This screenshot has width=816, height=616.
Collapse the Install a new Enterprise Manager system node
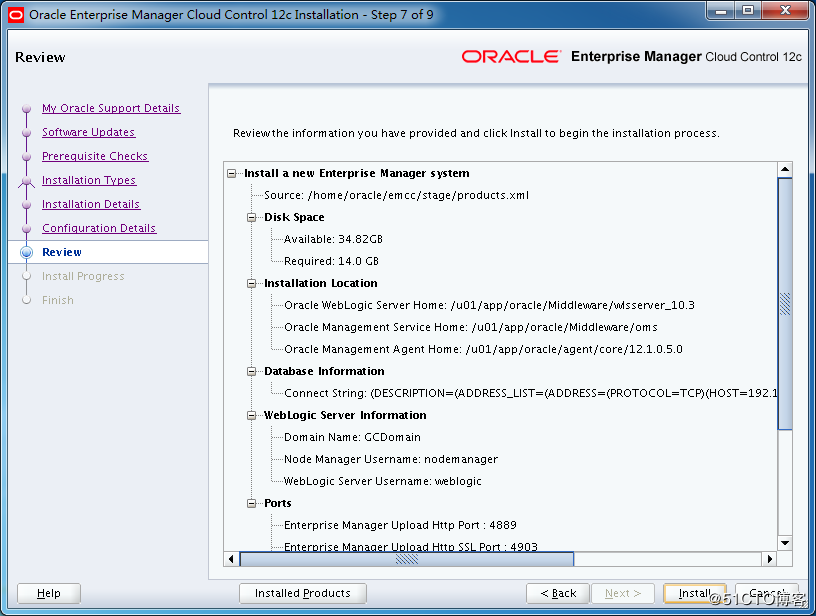tap(232, 173)
